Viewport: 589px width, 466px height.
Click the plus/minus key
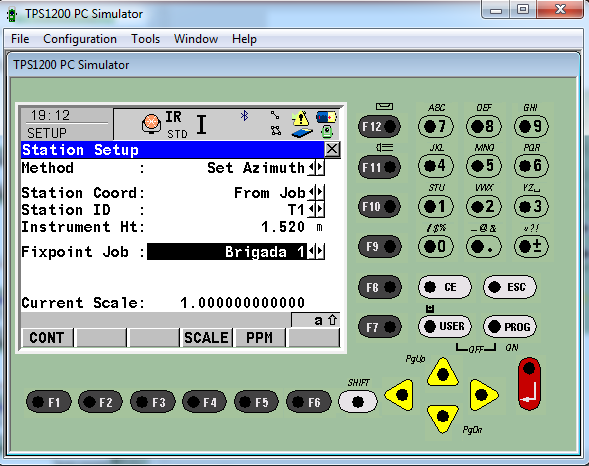pos(531,246)
